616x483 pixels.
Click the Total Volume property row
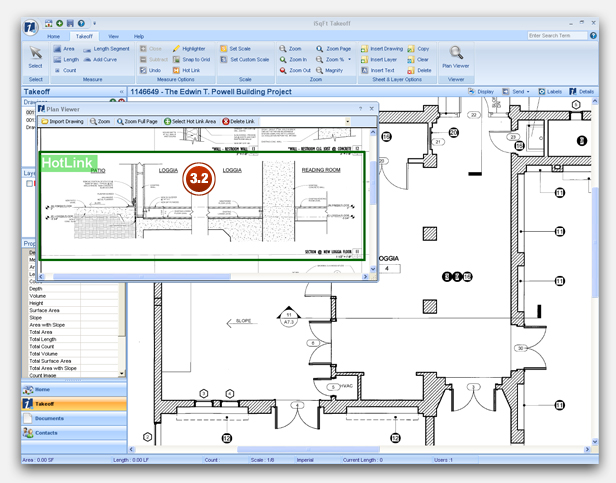pos(73,354)
